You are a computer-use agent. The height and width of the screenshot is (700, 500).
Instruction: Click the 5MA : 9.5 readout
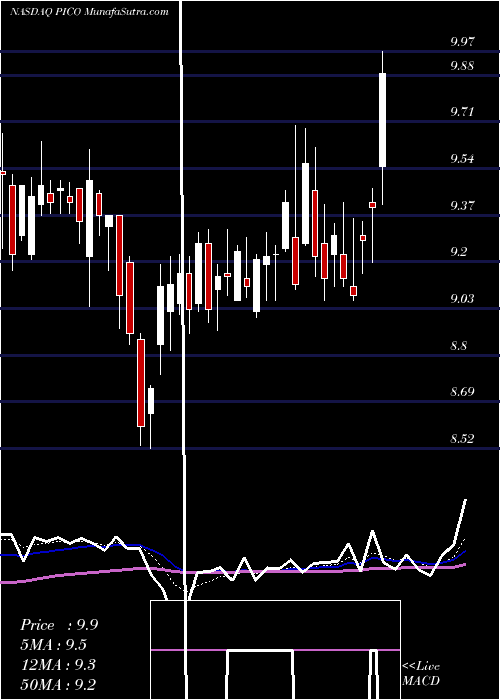point(54,645)
